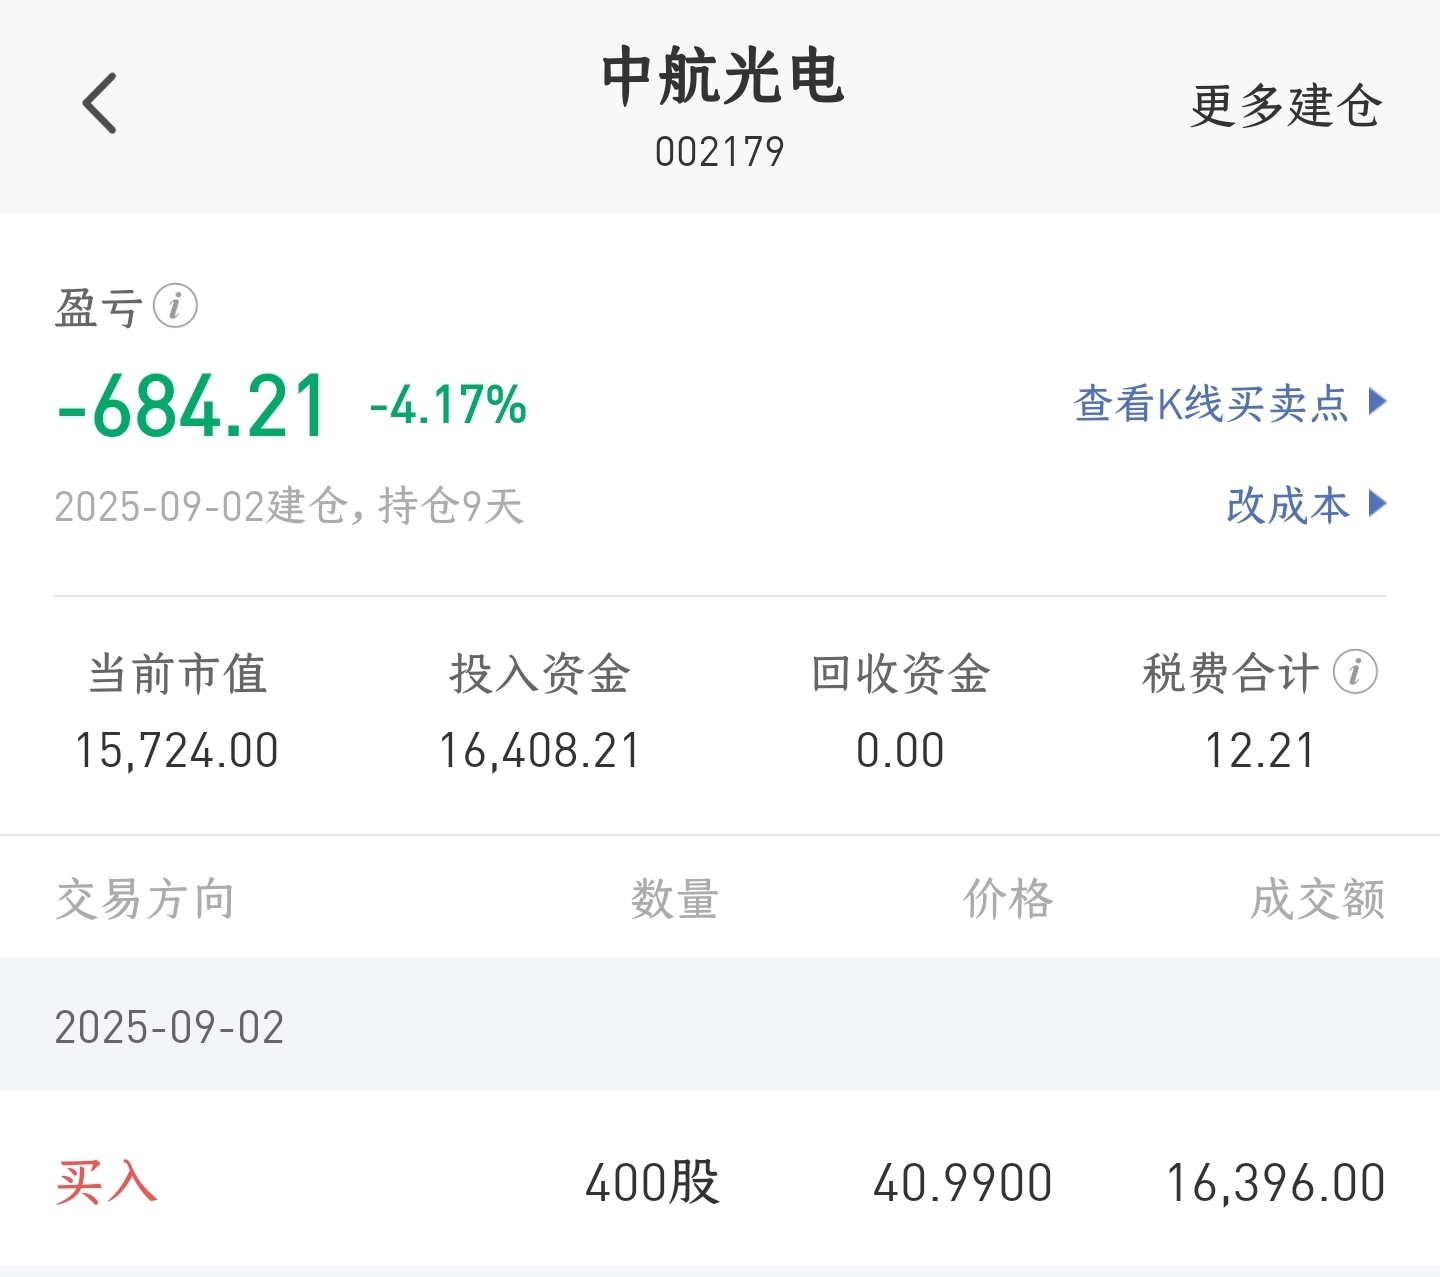
Task: Select the 交易方向 column header
Action: 145,899
